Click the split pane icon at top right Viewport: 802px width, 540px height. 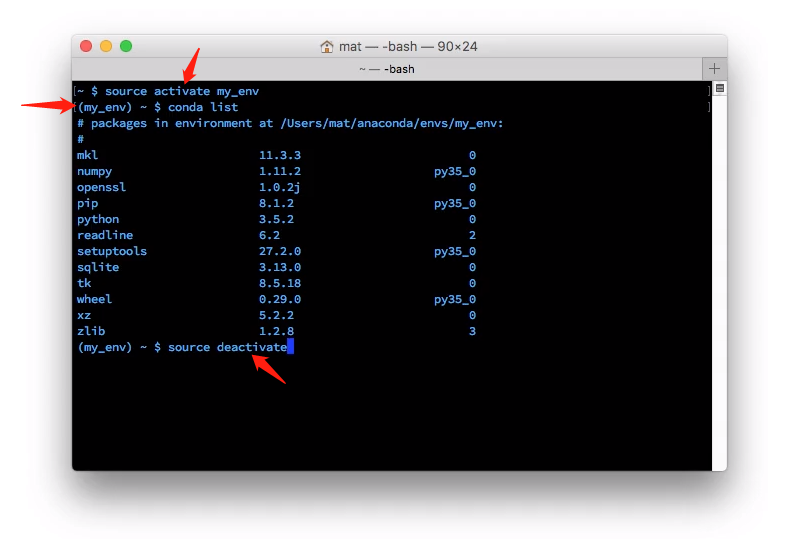click(719, 89)
